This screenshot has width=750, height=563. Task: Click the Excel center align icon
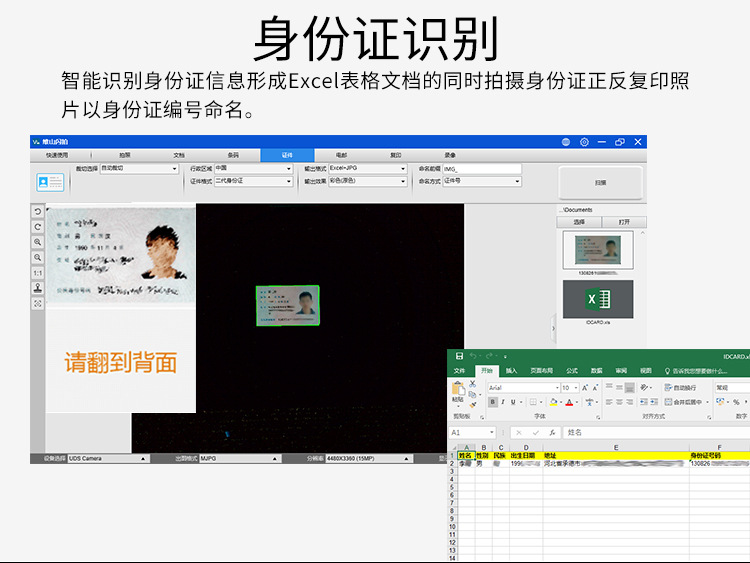(x=619, y=402)
